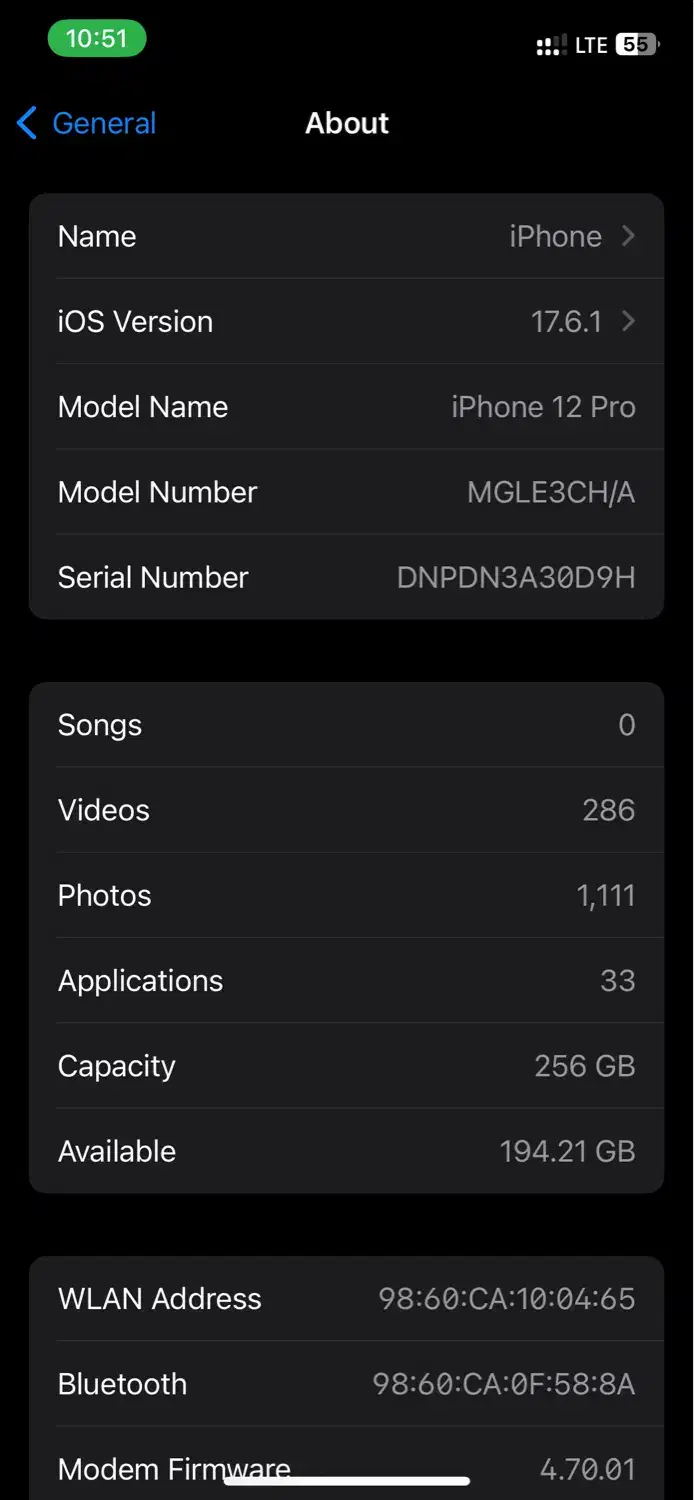The width and height of the screenshot is (694, 1500).
Task: Open the iOS Version 17.6.1 row
Action: coord(346,321)
